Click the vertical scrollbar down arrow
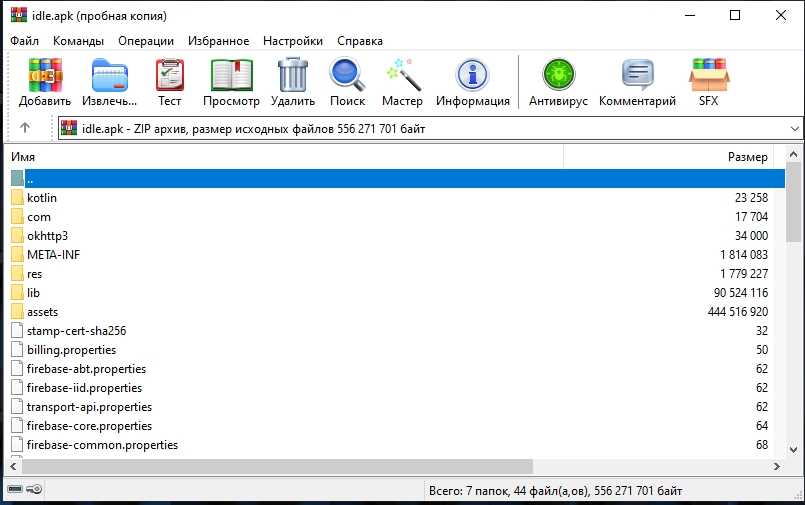Screen dimensions: 805x505 tap(794, 449)
